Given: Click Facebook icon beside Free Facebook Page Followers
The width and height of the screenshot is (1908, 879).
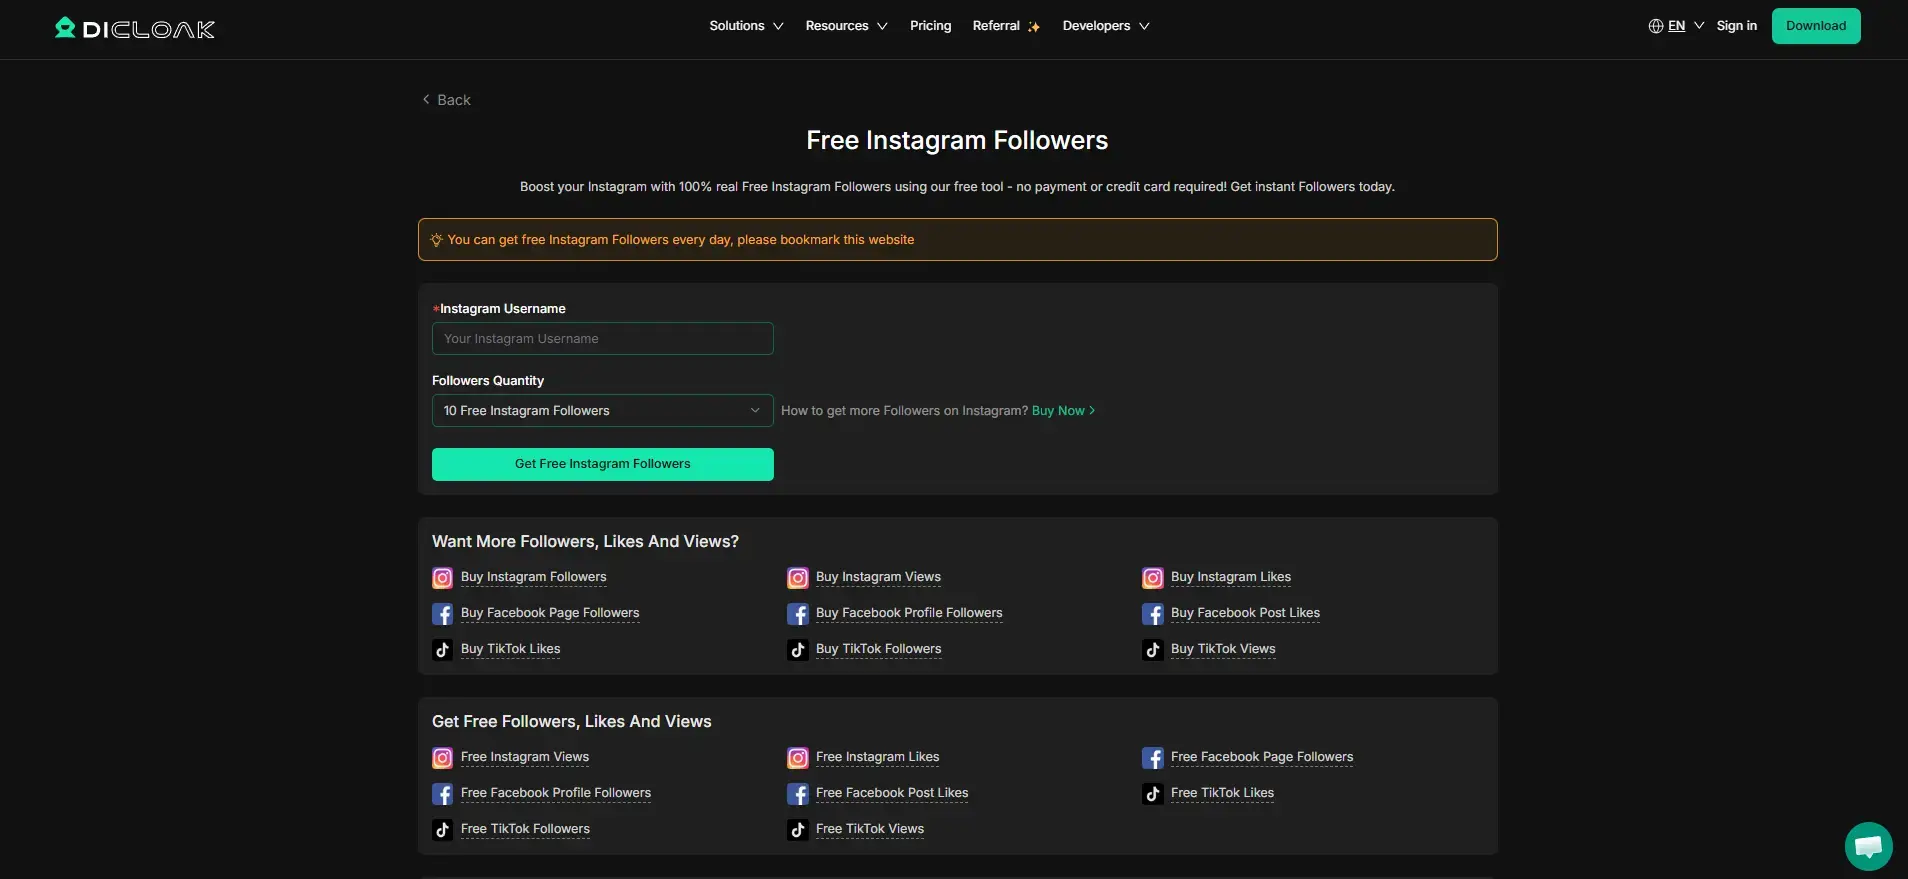Looking at the screenshot, I should tap(1152, 758).
